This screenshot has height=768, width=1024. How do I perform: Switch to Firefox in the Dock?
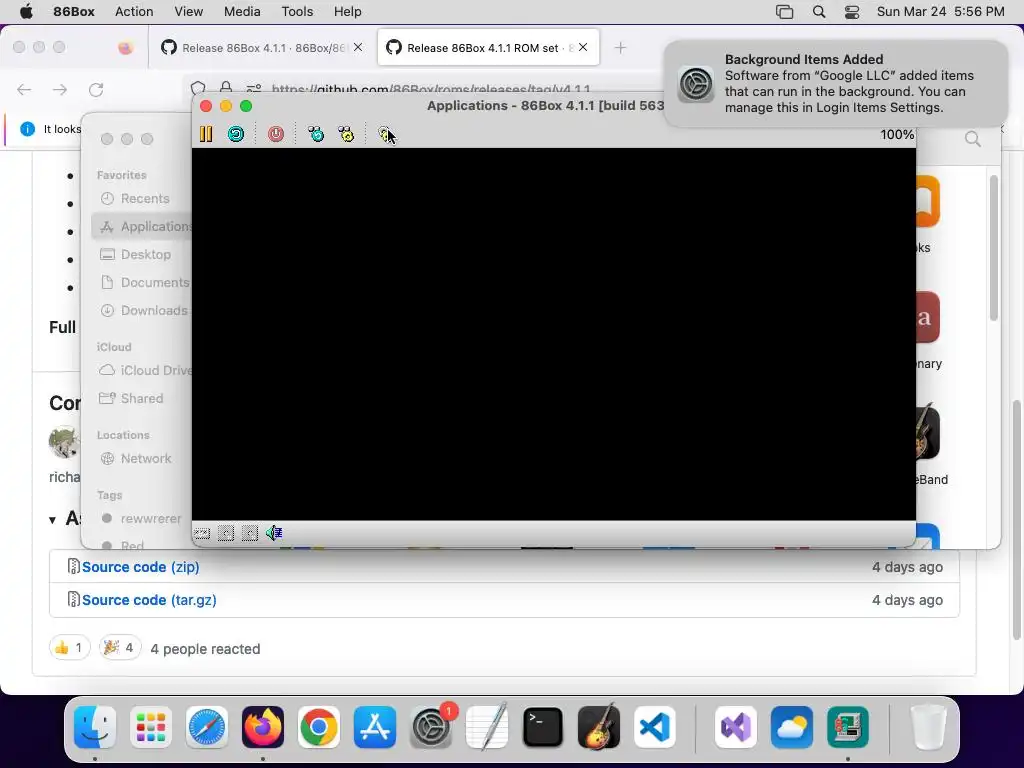coord(263,727)
